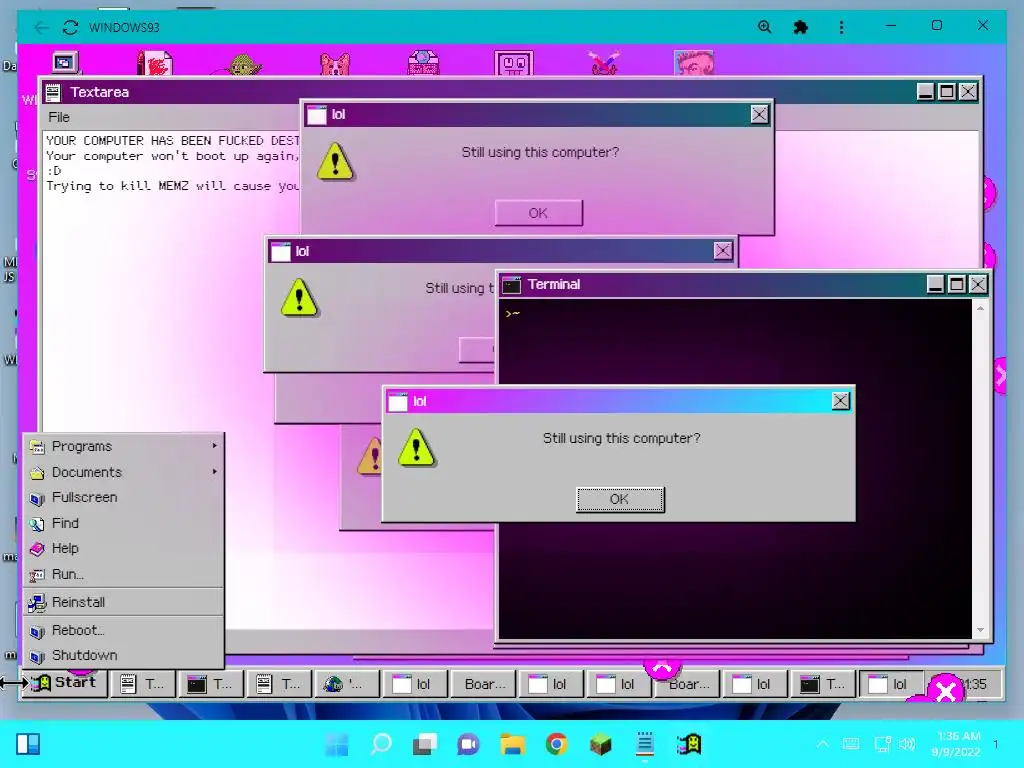The height and width of the screenshot is (768, 1024).
Task: Close the middle lol dialog
Action: click(722, 251)
